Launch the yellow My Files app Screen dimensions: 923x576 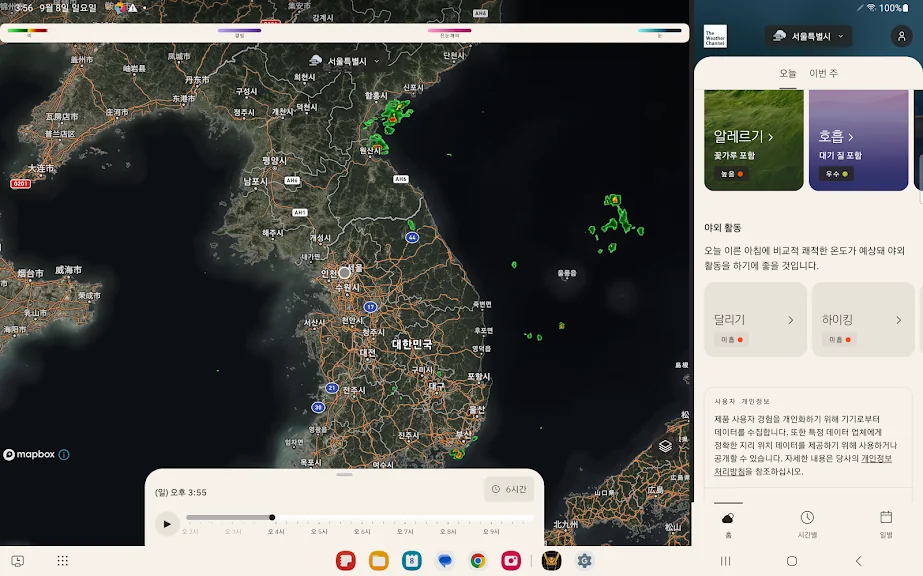point(379,561)
